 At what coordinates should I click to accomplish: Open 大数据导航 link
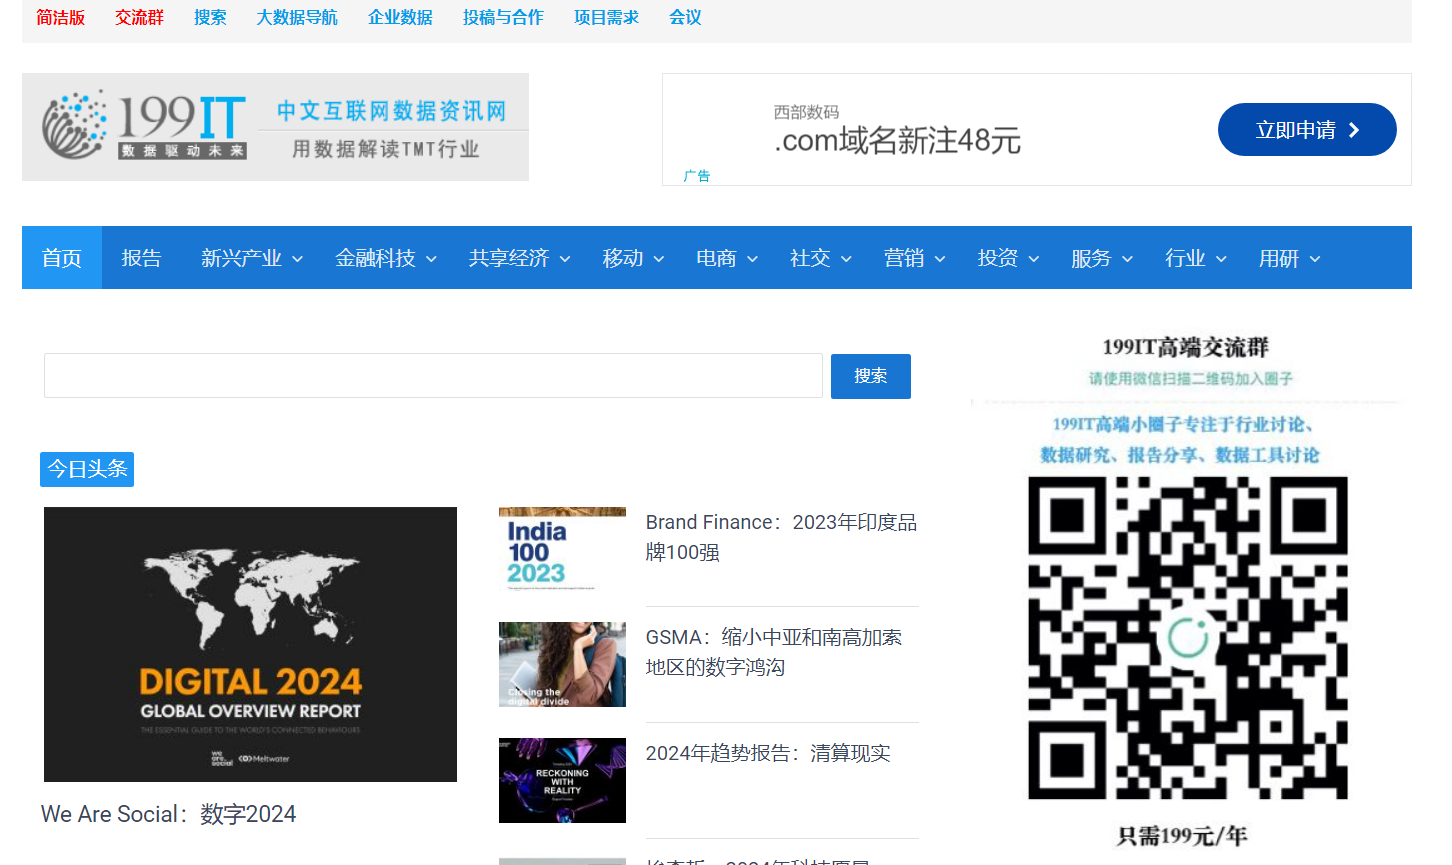(297, 17)
